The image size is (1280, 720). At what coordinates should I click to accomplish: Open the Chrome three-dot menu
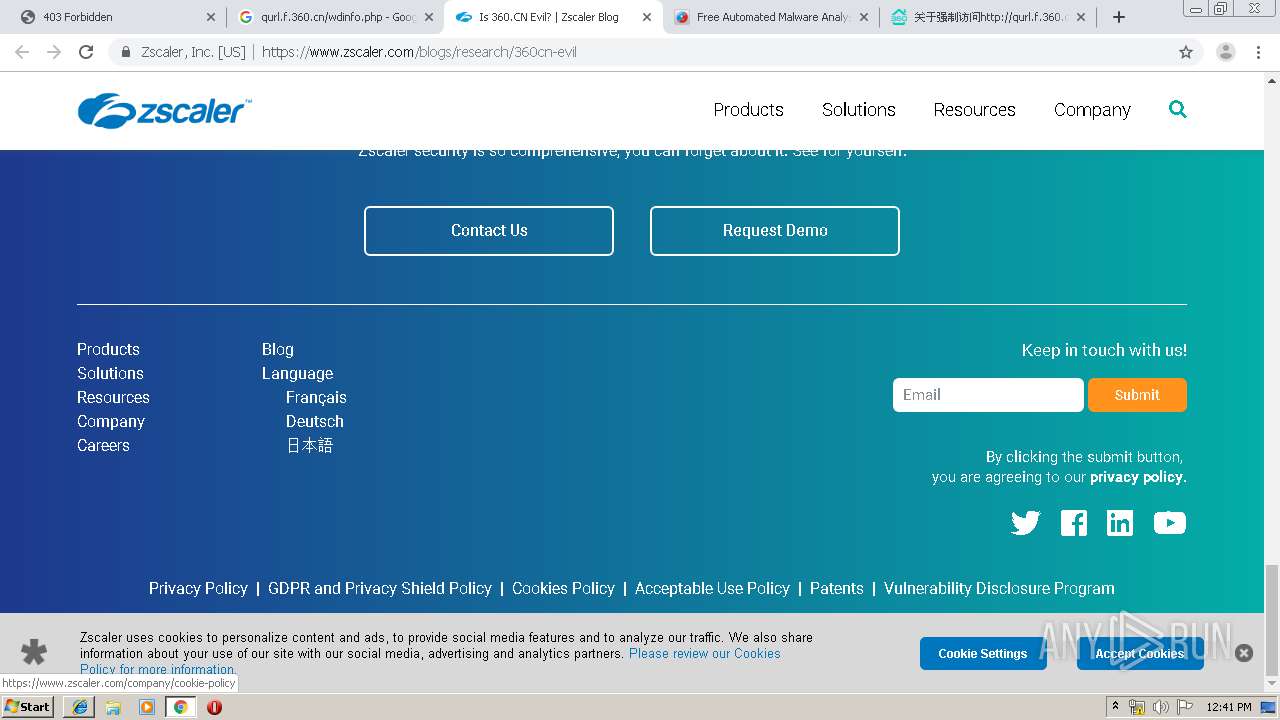pos(1258,52)
